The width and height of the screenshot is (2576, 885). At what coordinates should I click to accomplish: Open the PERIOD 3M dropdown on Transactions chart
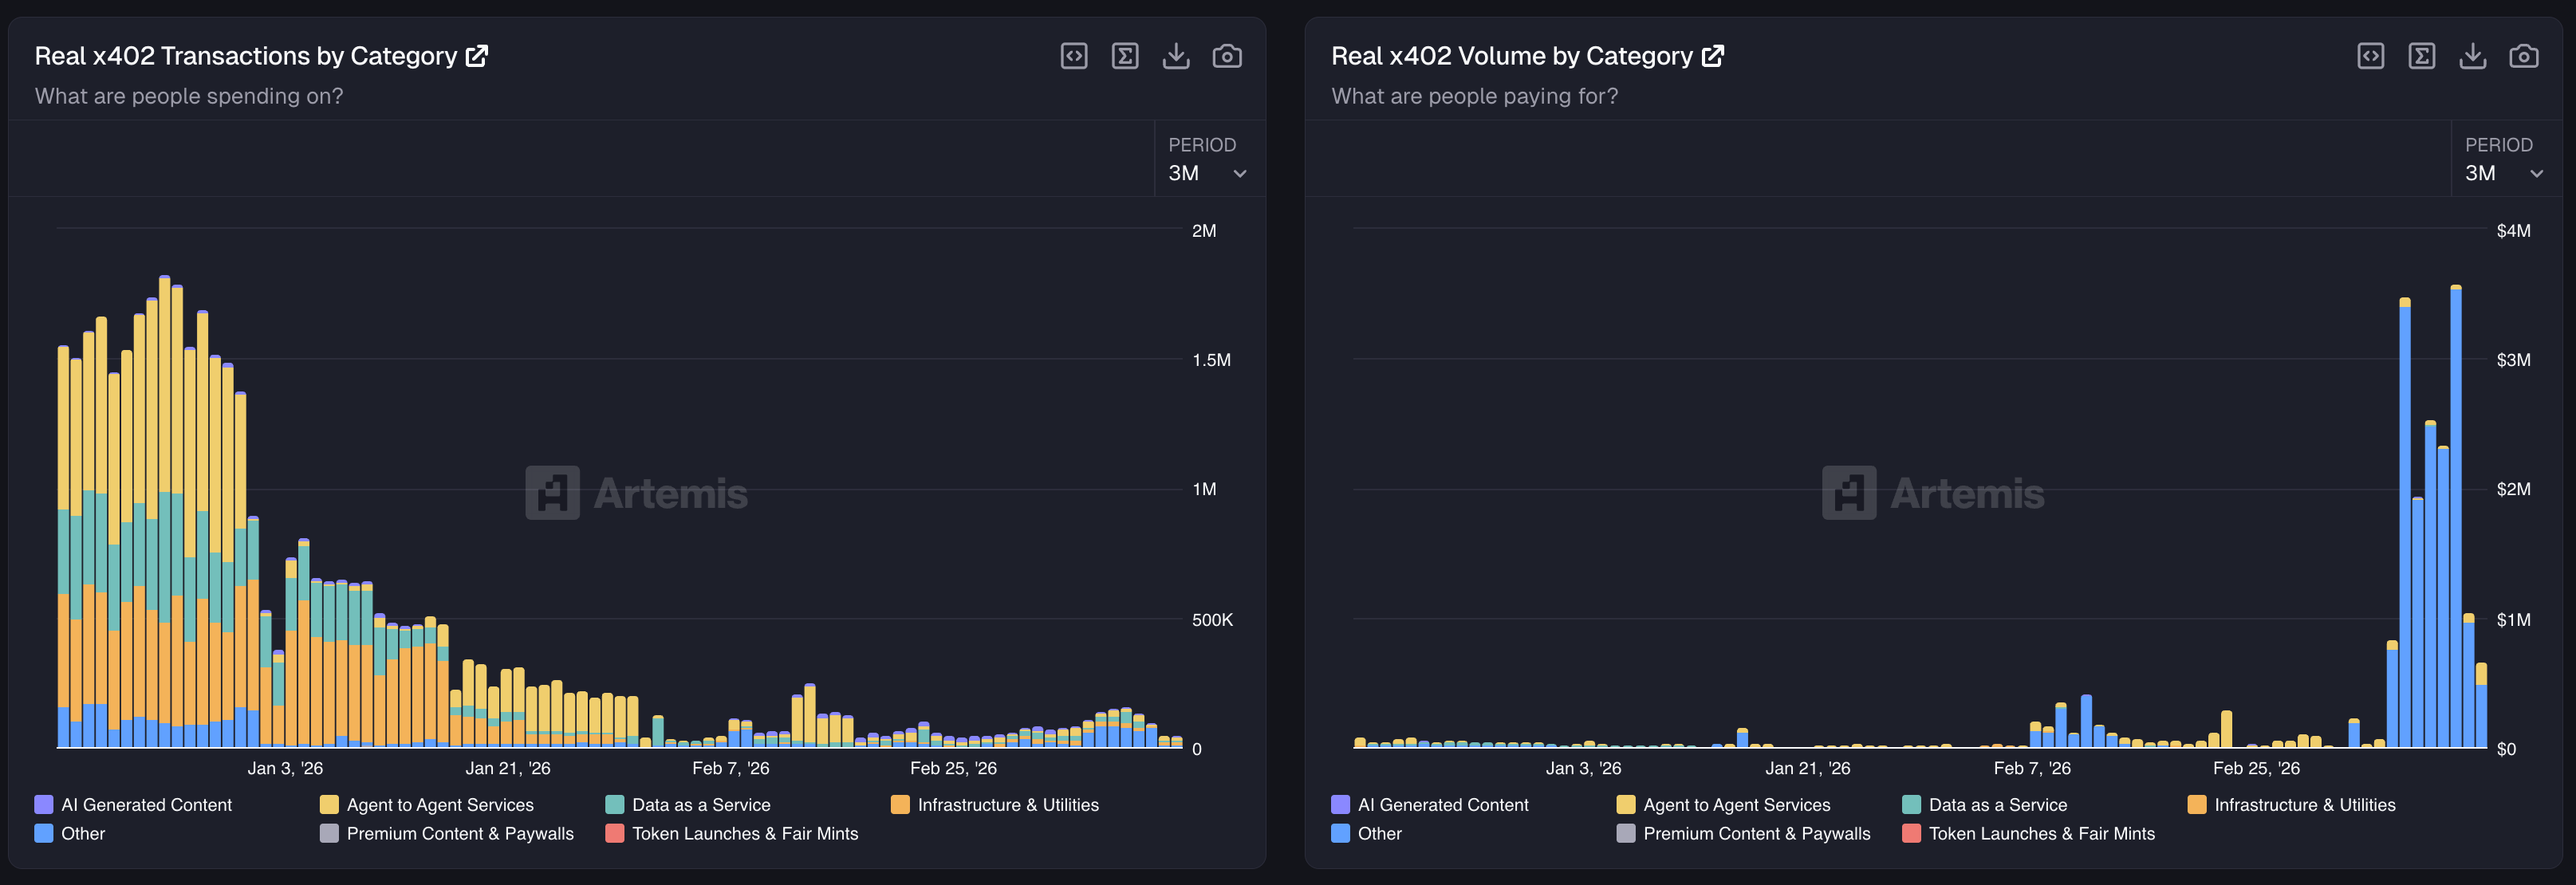[x=1207, y=173]
